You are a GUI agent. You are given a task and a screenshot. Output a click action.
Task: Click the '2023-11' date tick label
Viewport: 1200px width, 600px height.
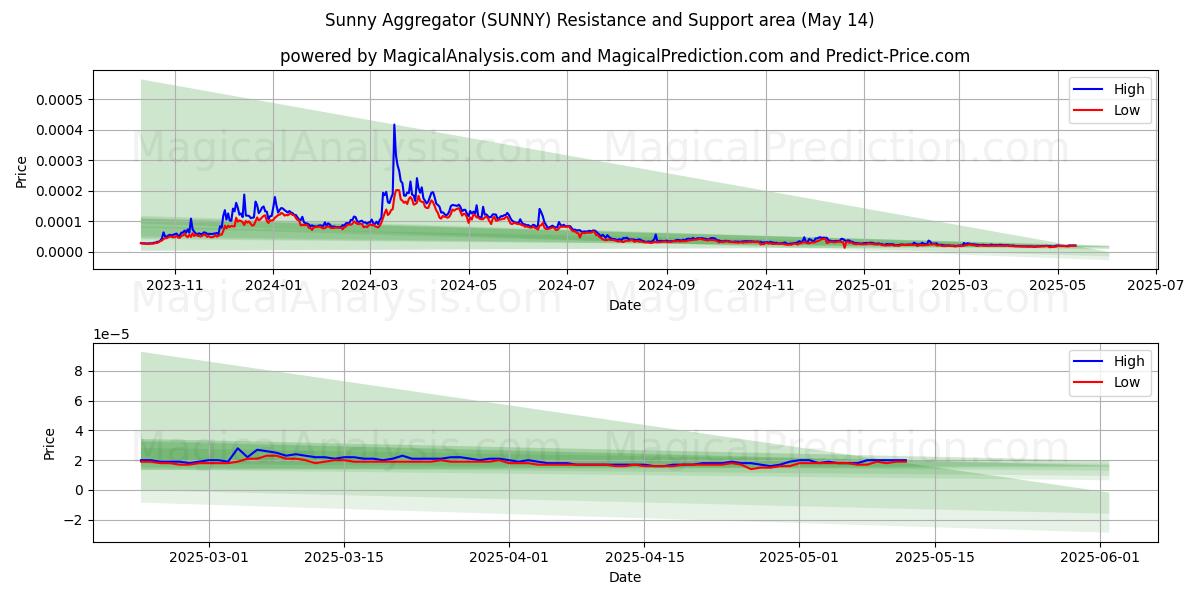[175, 285]
